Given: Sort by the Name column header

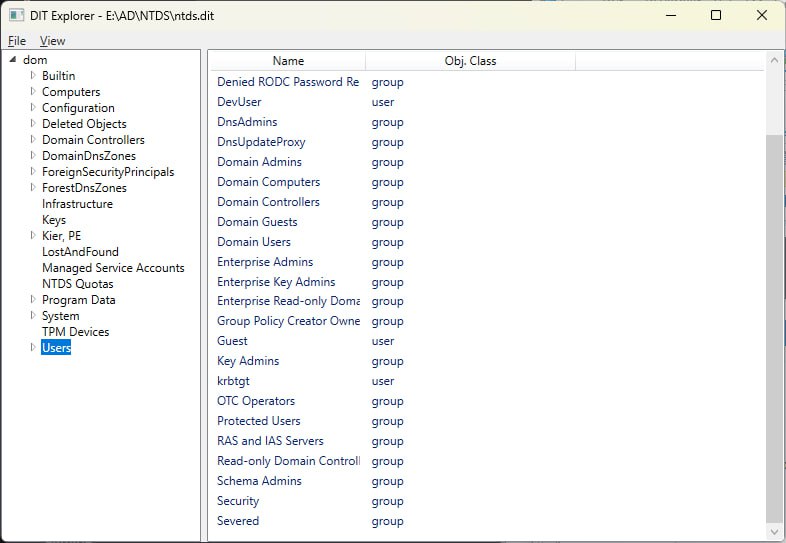Looking at the screenshot, I should tap(288, 61).
